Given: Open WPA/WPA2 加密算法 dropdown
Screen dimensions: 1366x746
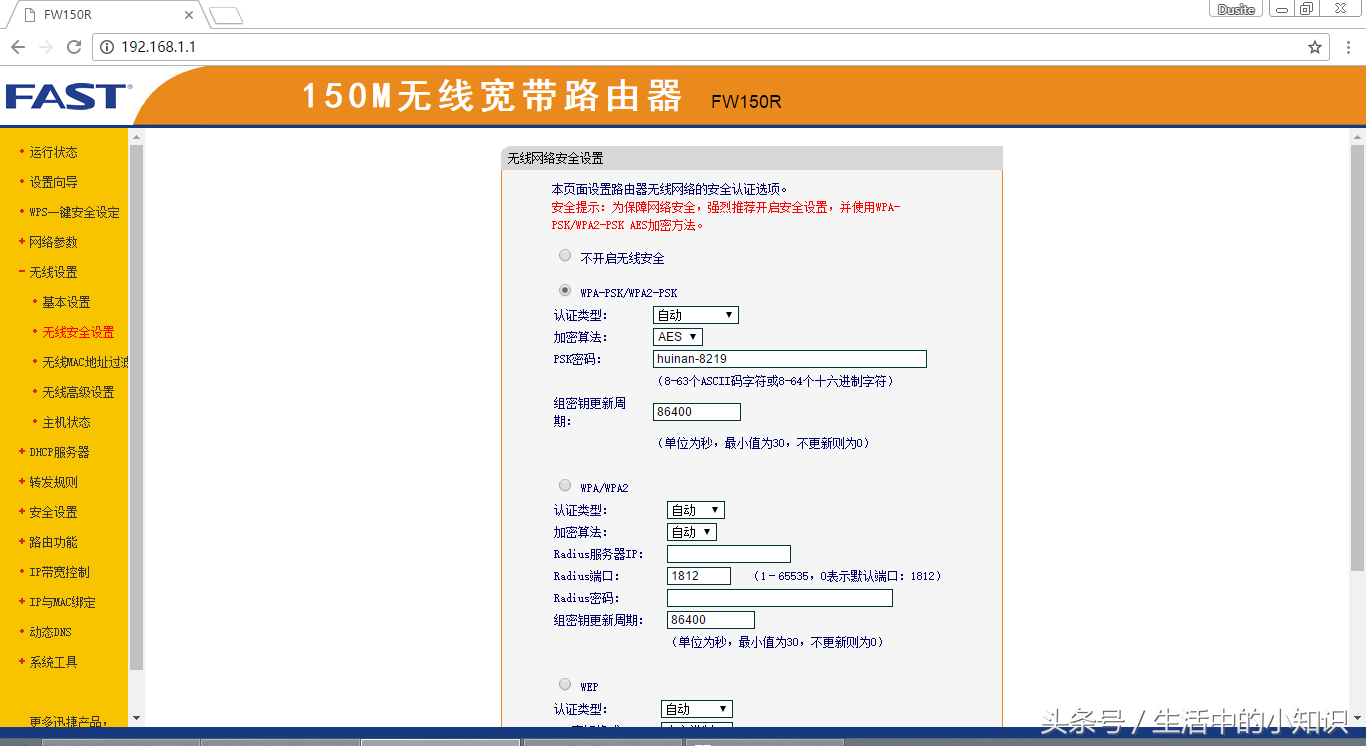Looking at the screenshot, I should click(x=692, y=532).
